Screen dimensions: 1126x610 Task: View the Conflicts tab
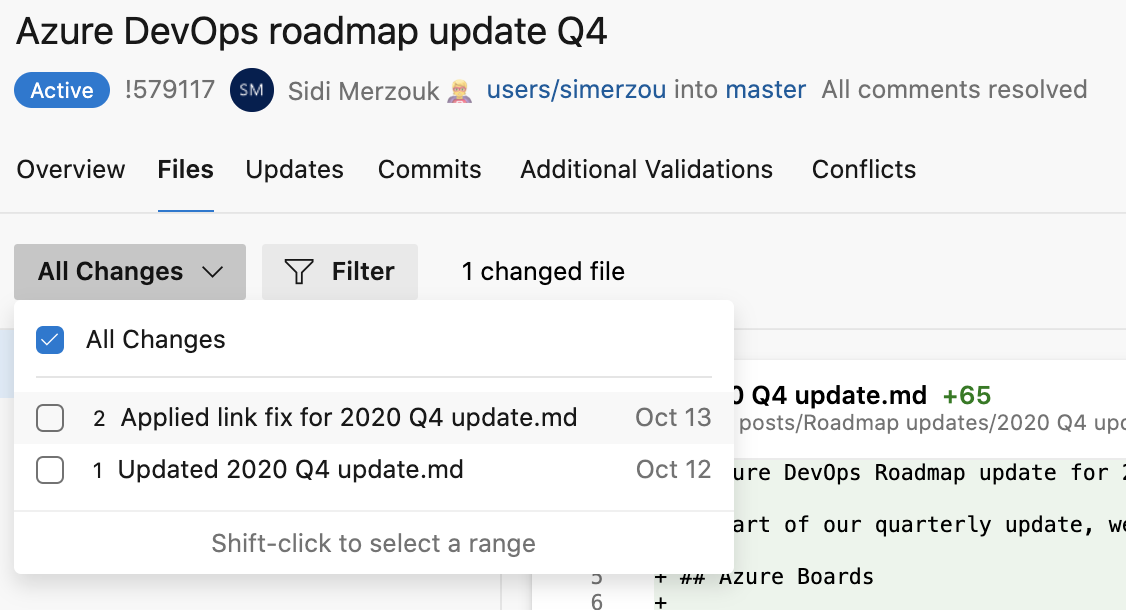863,169
